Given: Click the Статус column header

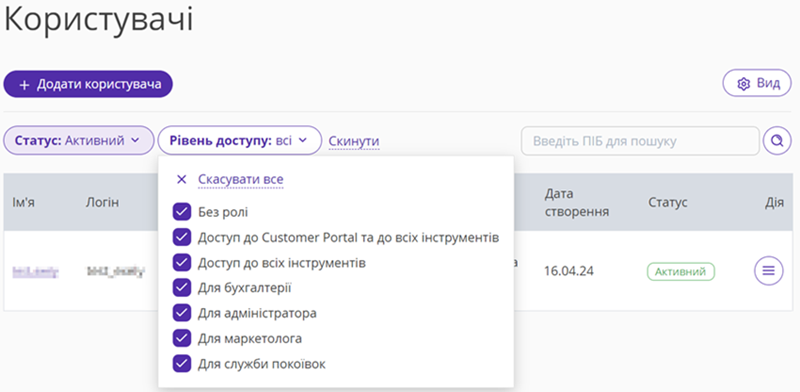Looking at the screenshot, I should 668,203.
